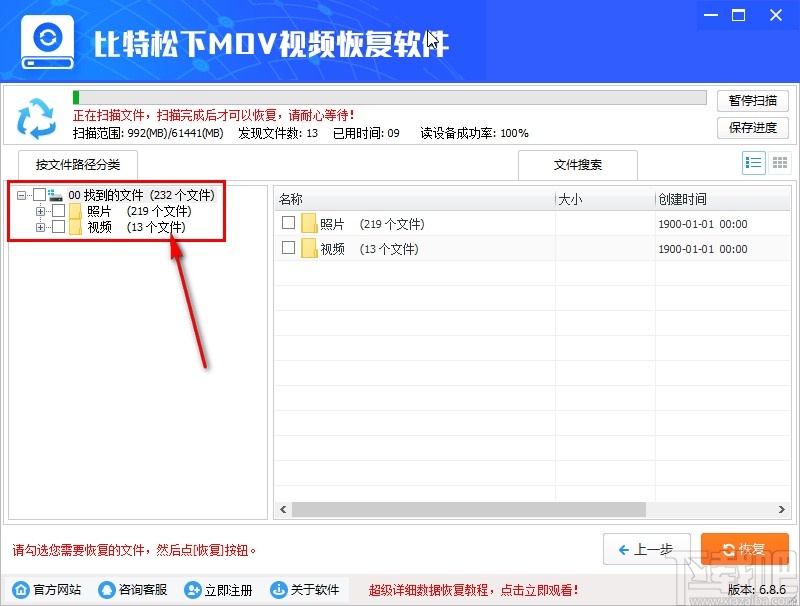
Task: Open the 超级详细数据恢复教程 tutorial link
Action: tap(473, 590)
